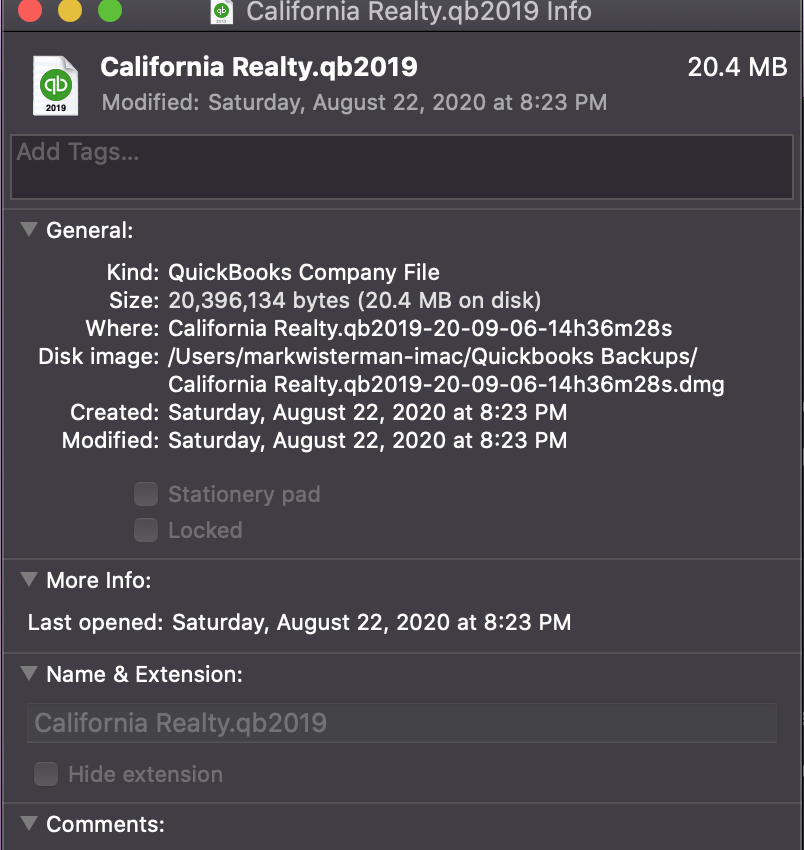Image resolution: width=804 pixels, height=850 pixels.
Task: Enable the Stationery pad checkbox
Action: point(146,494)
